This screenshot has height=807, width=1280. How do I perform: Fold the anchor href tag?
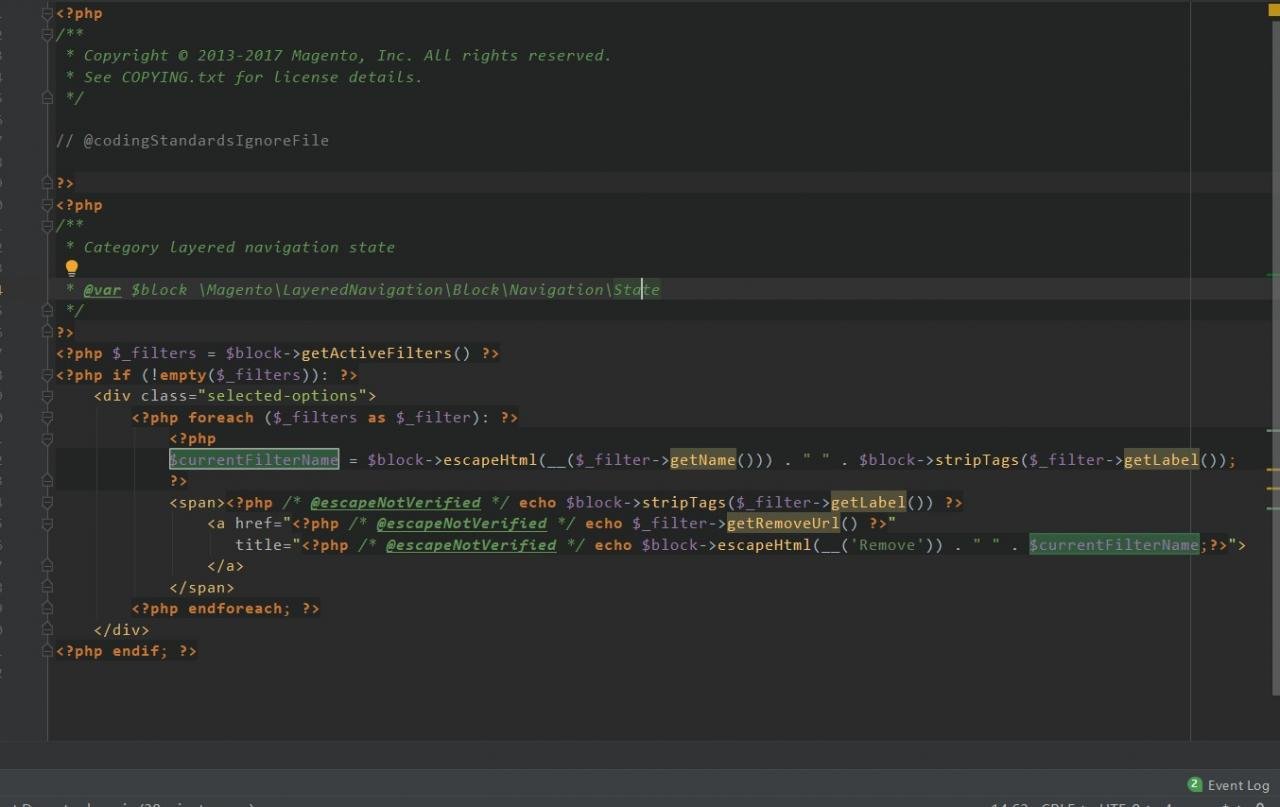(47, 524)
